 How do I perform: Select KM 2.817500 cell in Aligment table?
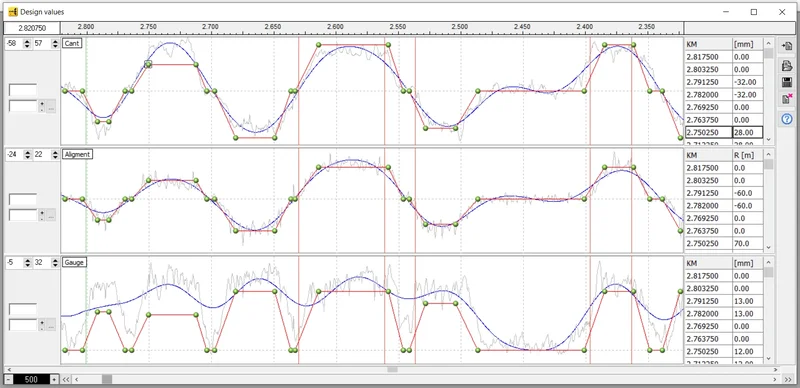(x=708, y=168)
